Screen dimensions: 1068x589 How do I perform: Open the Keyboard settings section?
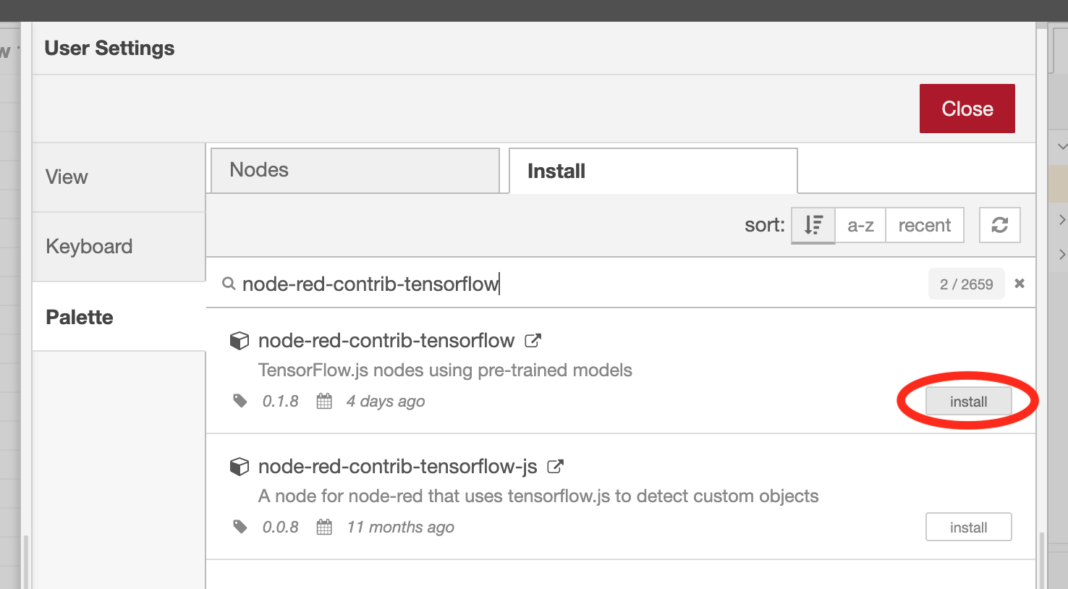pyautogui.click(x=88, y=246)
